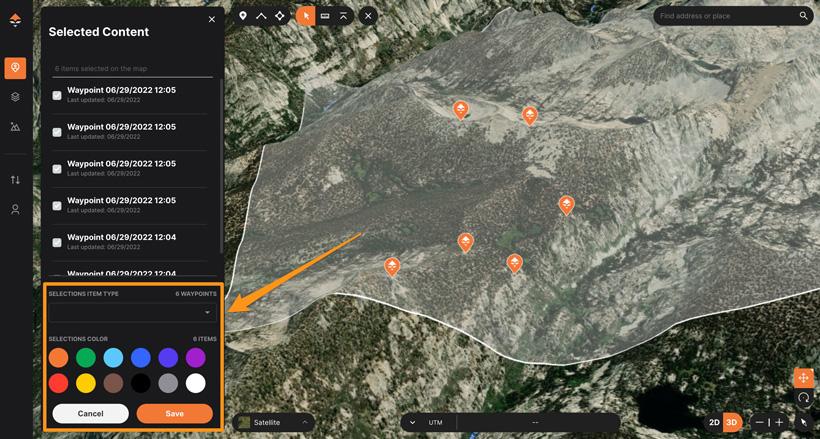The width and height of the screenshot is (820, 439).
Task: Click the search magnifier icon
Action: click(803, 16)
